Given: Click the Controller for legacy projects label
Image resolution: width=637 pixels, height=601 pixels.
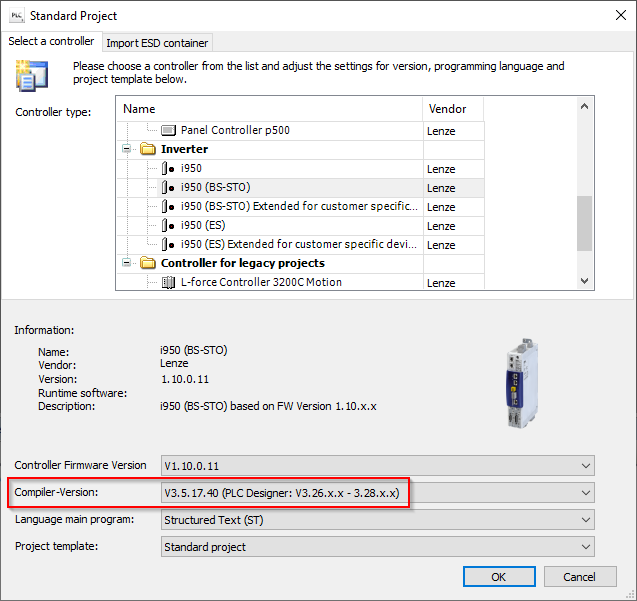Looking at the screenshot, I should (x=243, y=263).
